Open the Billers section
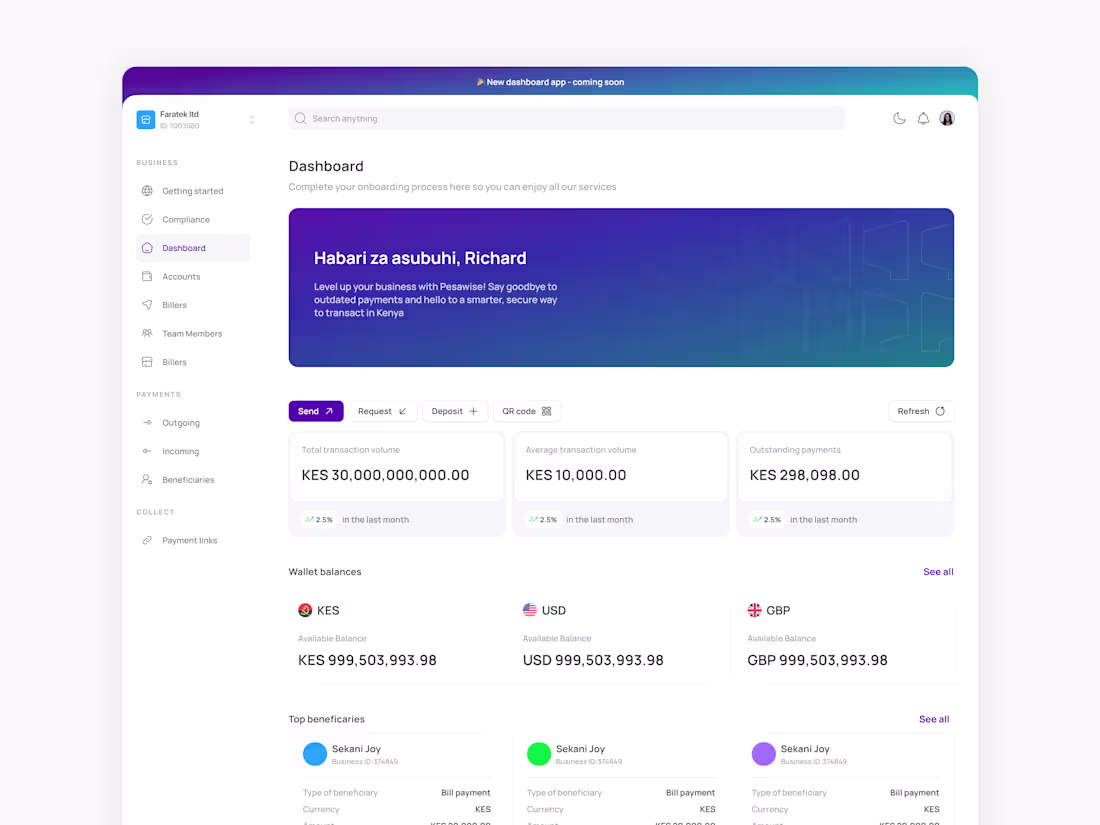Image resolution: width=1100 pixels, height=825 pixels. point(176,304)
